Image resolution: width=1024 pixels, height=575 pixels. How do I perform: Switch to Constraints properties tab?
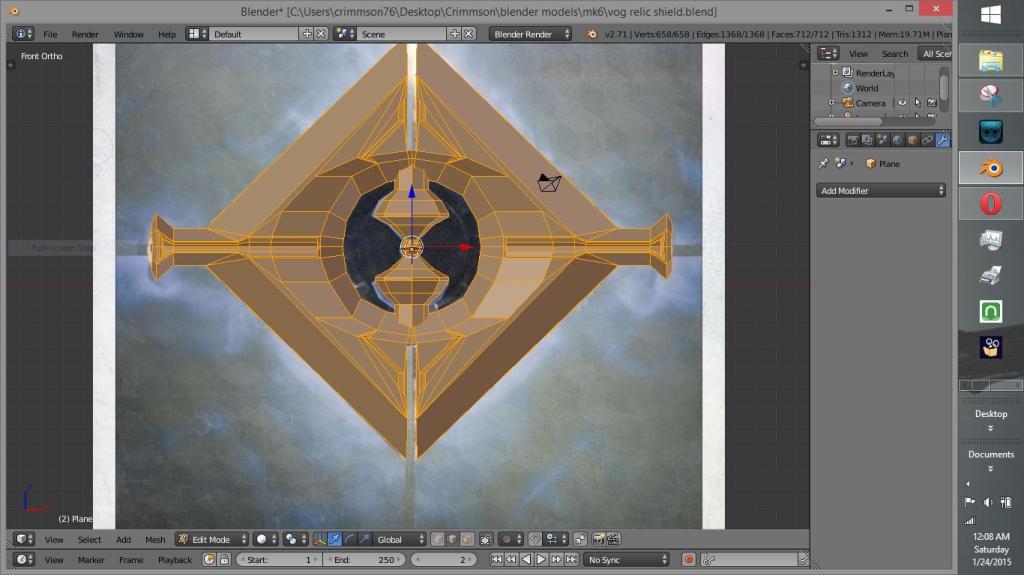pos(927,140)
